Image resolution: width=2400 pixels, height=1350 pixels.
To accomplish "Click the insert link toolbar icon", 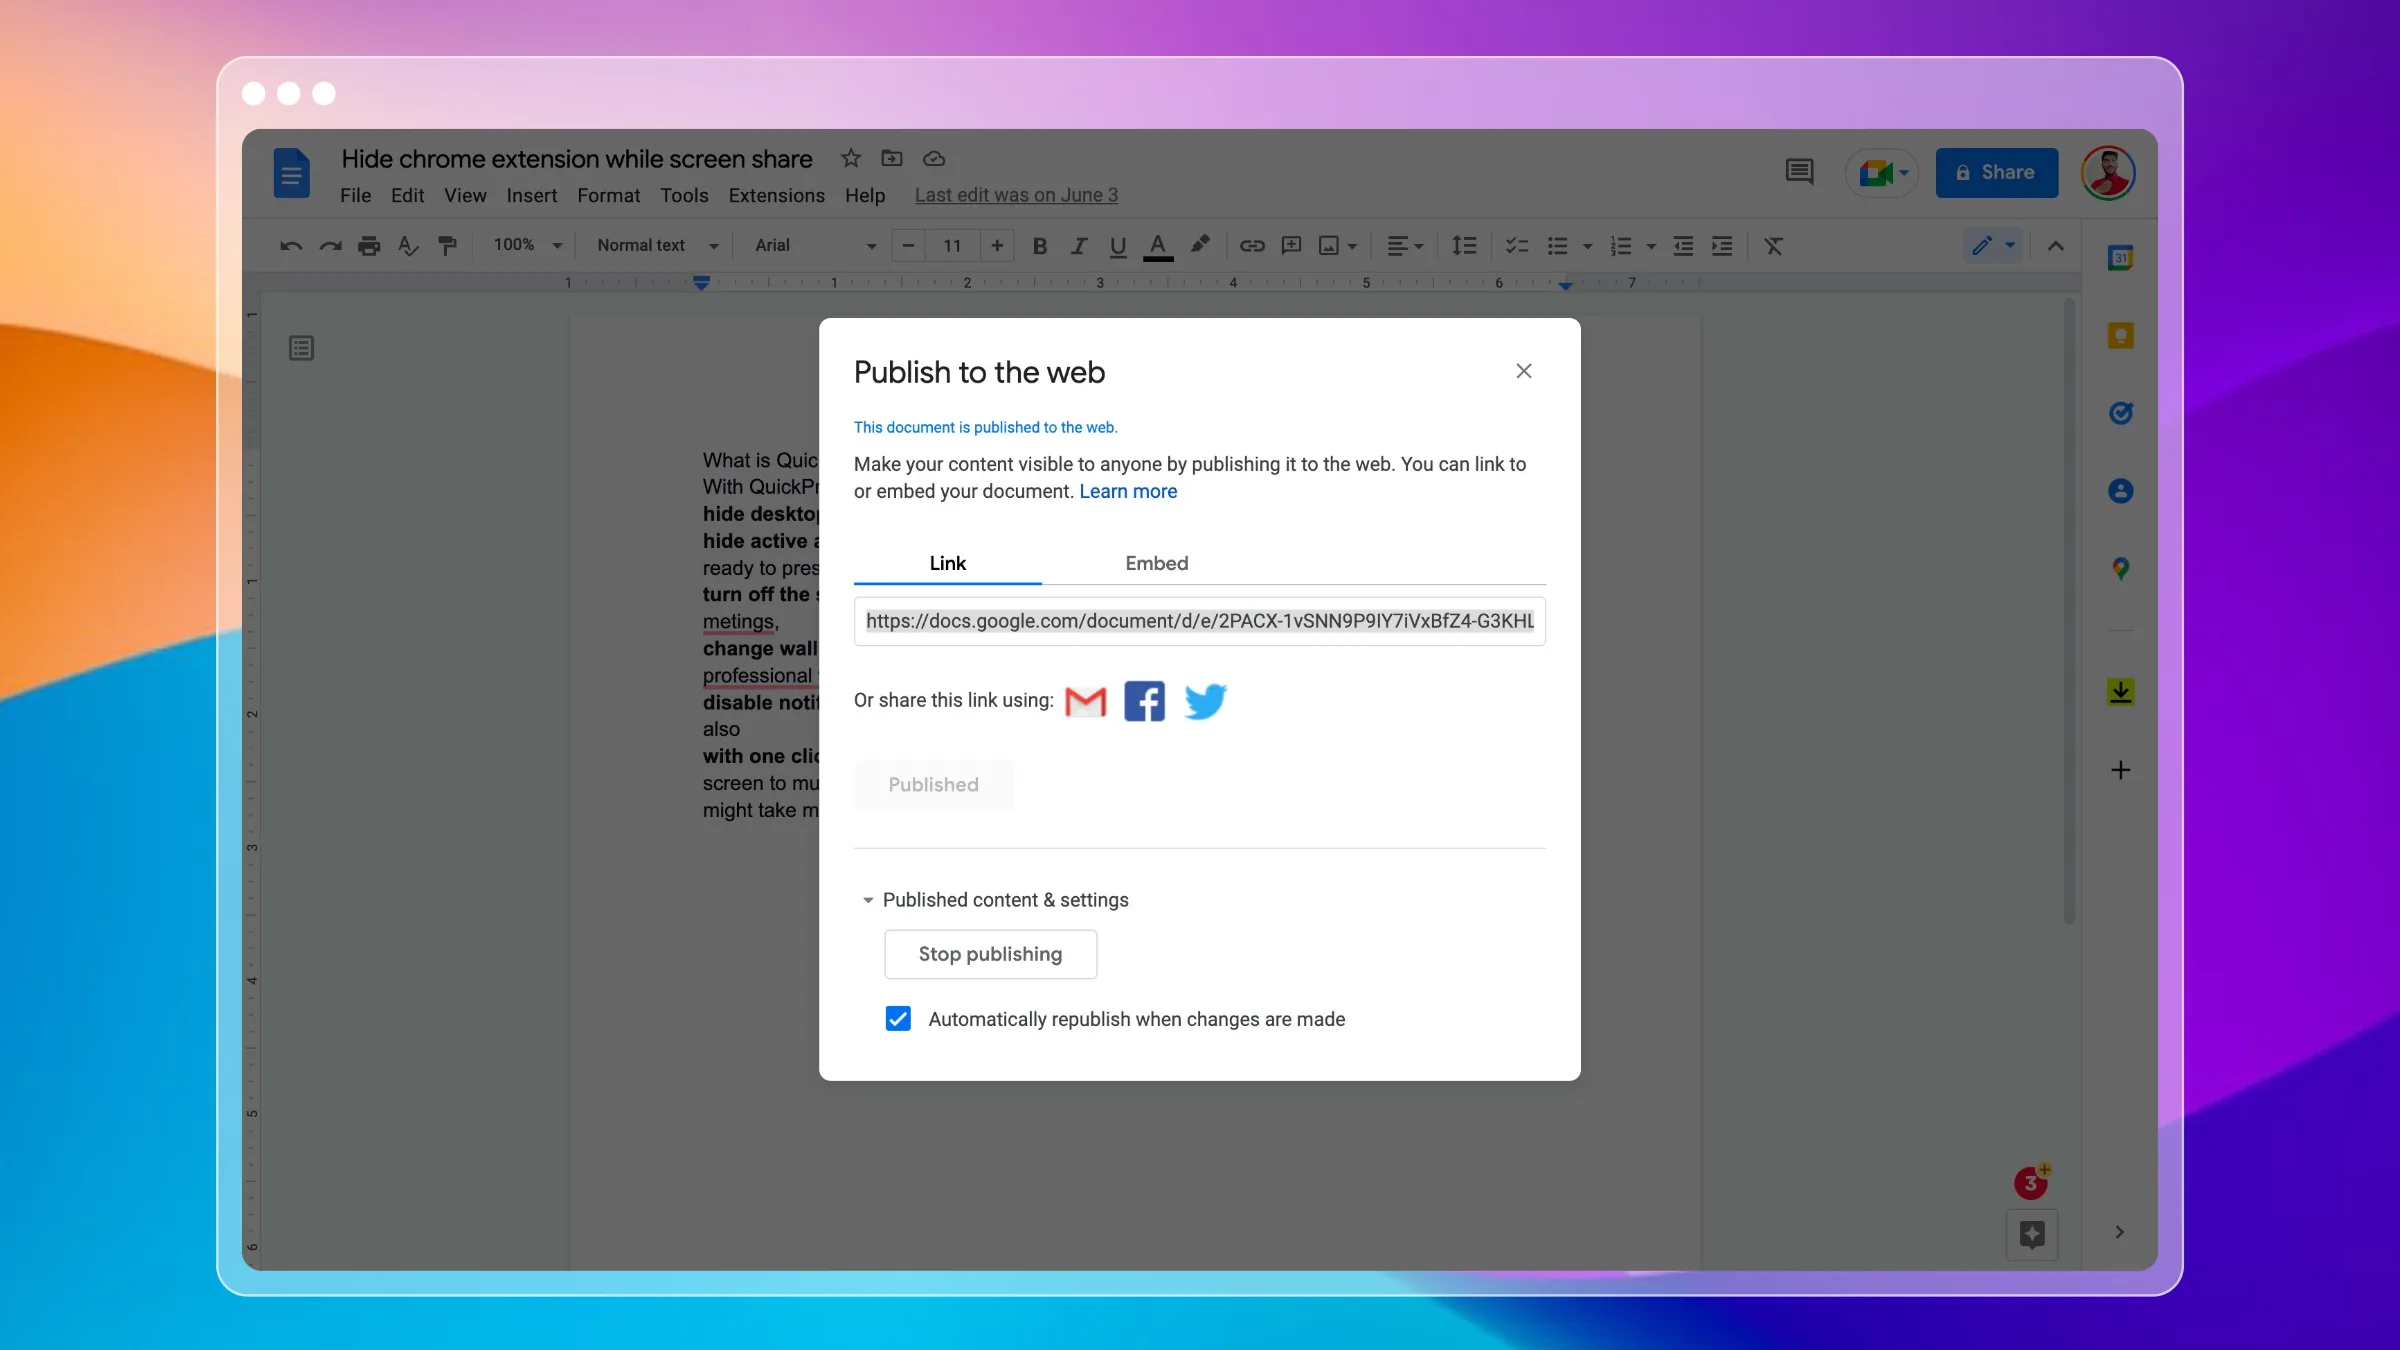I will click(1252, 246).
